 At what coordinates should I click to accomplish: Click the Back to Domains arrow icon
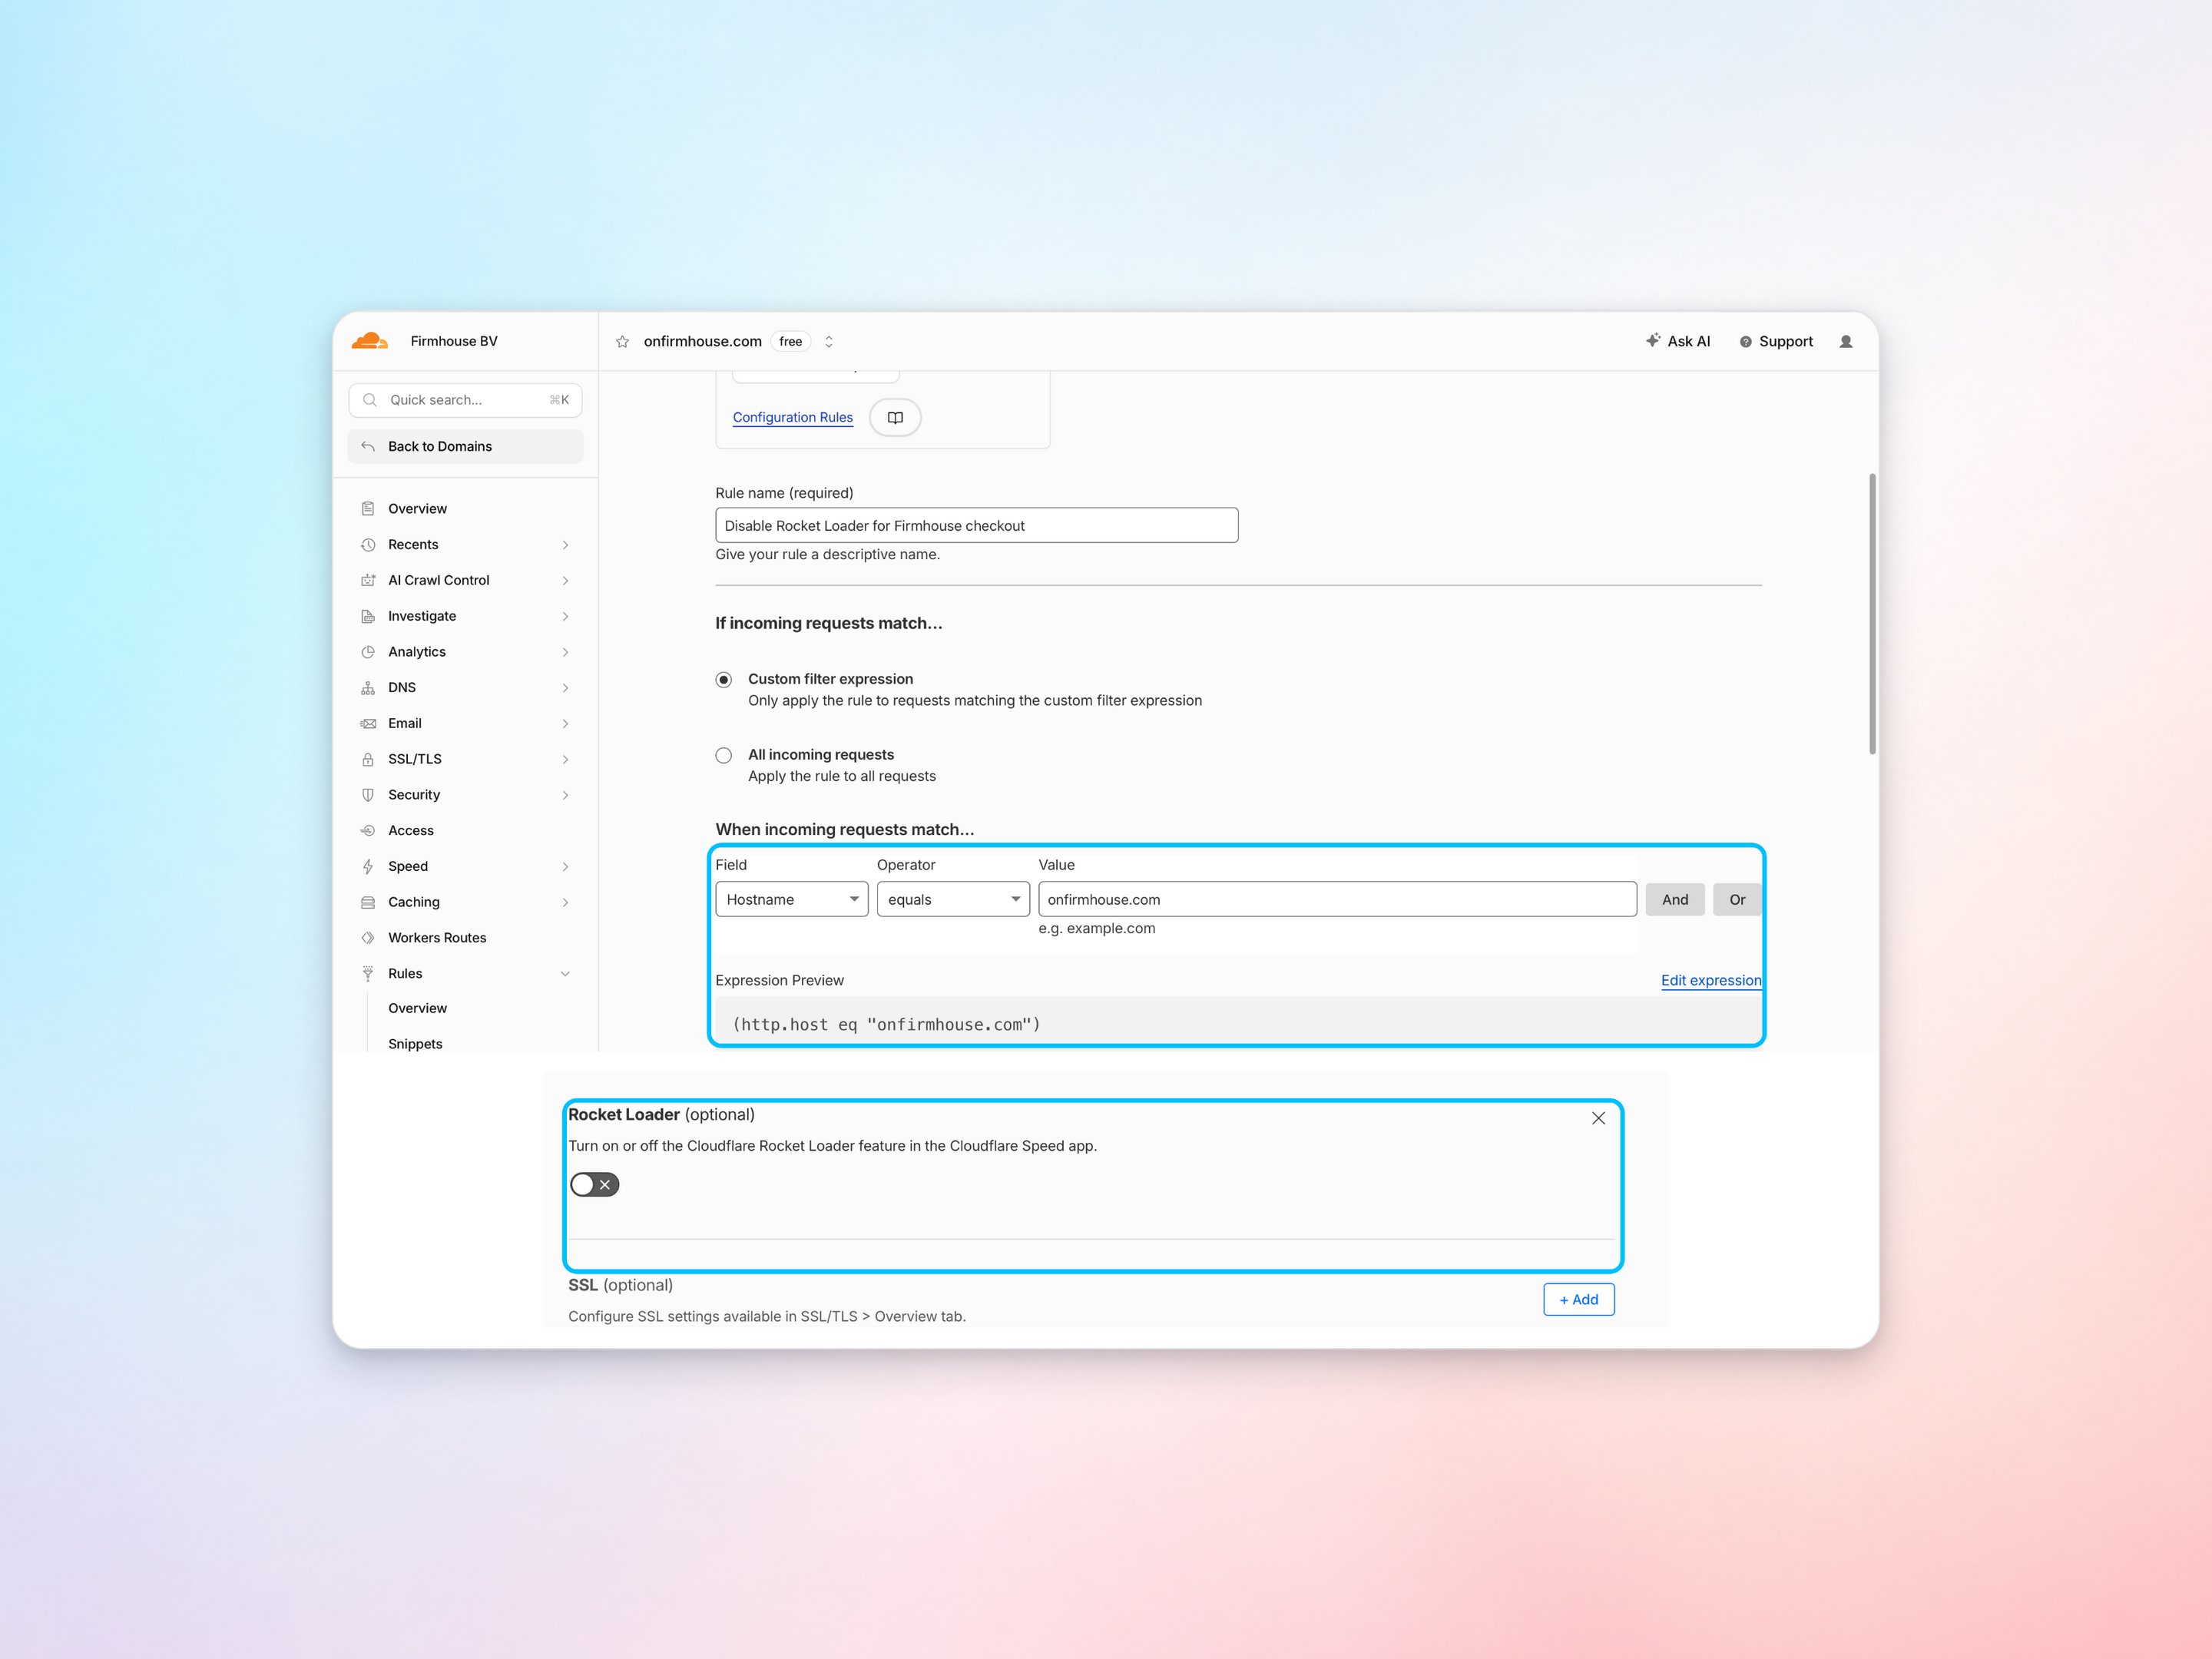pyautogui.click(x=368, y=446)
